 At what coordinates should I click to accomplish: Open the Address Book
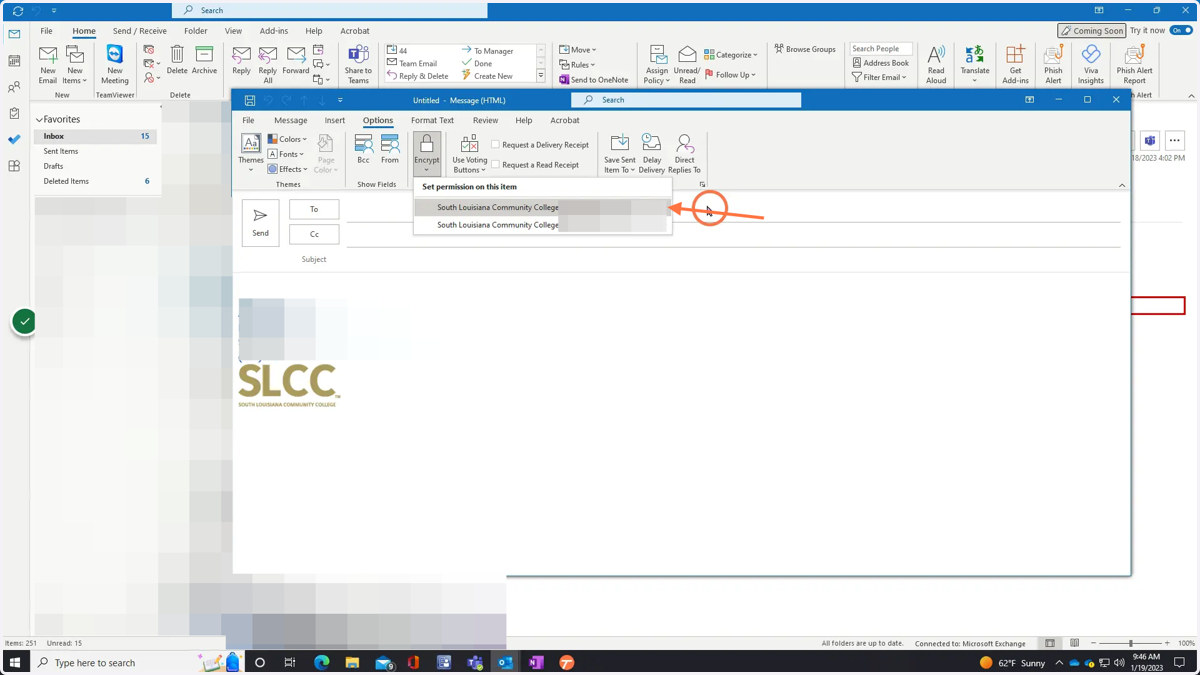[880, 63]
